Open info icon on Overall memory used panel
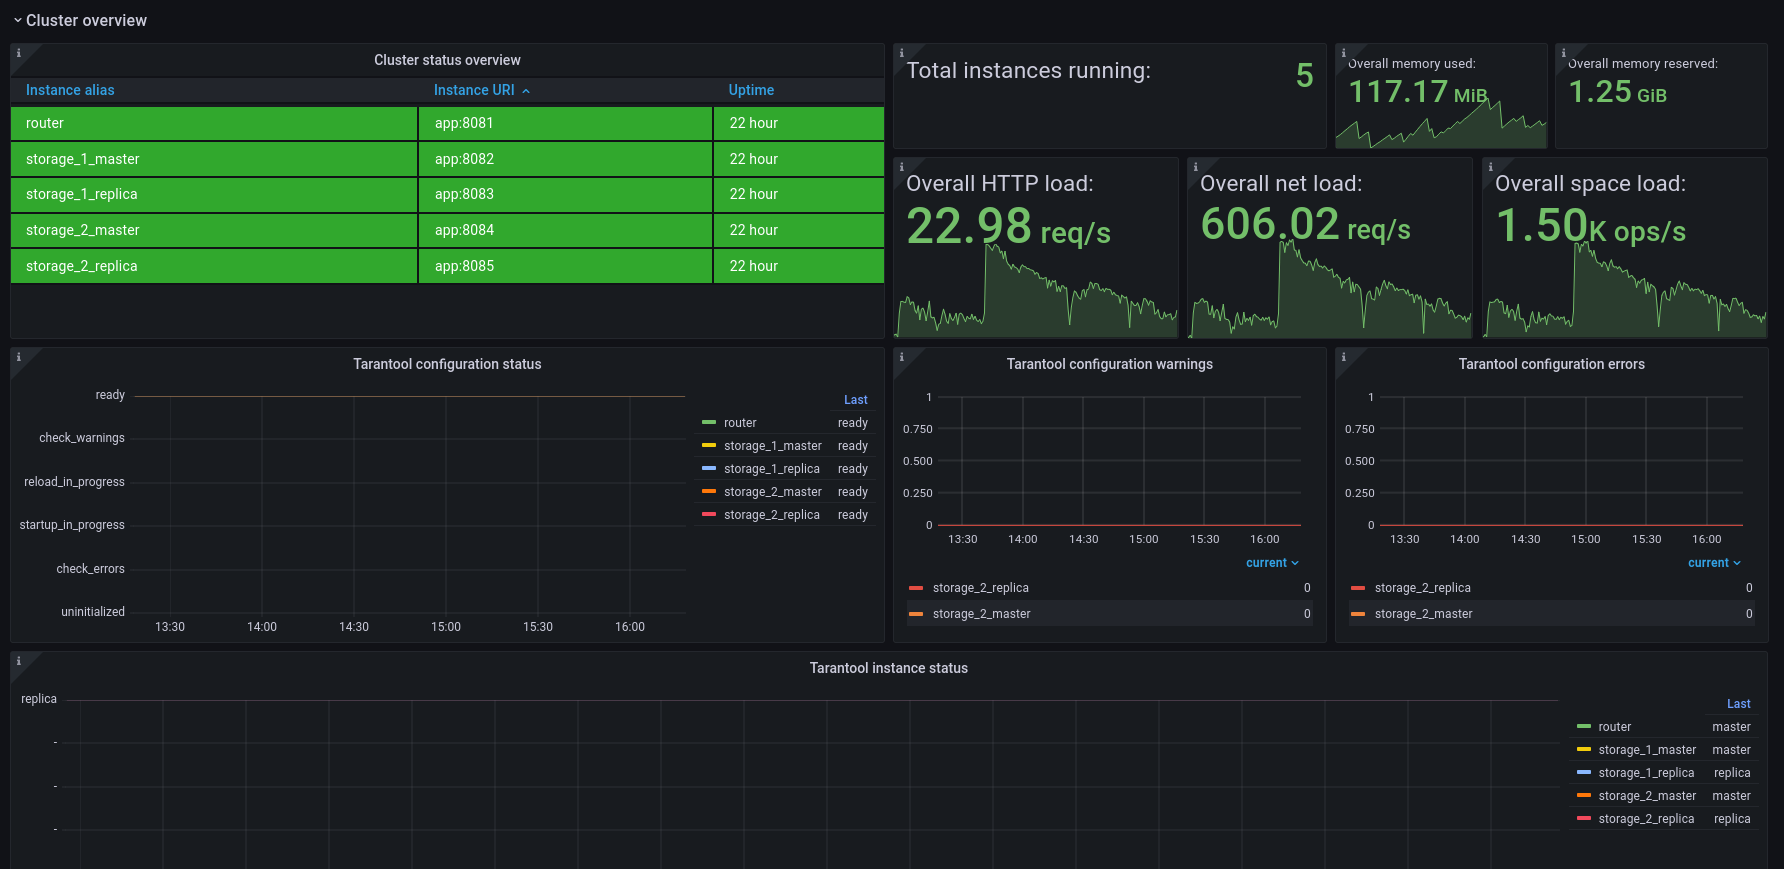Screen dimensions: 1784x869 point(1343,53)
